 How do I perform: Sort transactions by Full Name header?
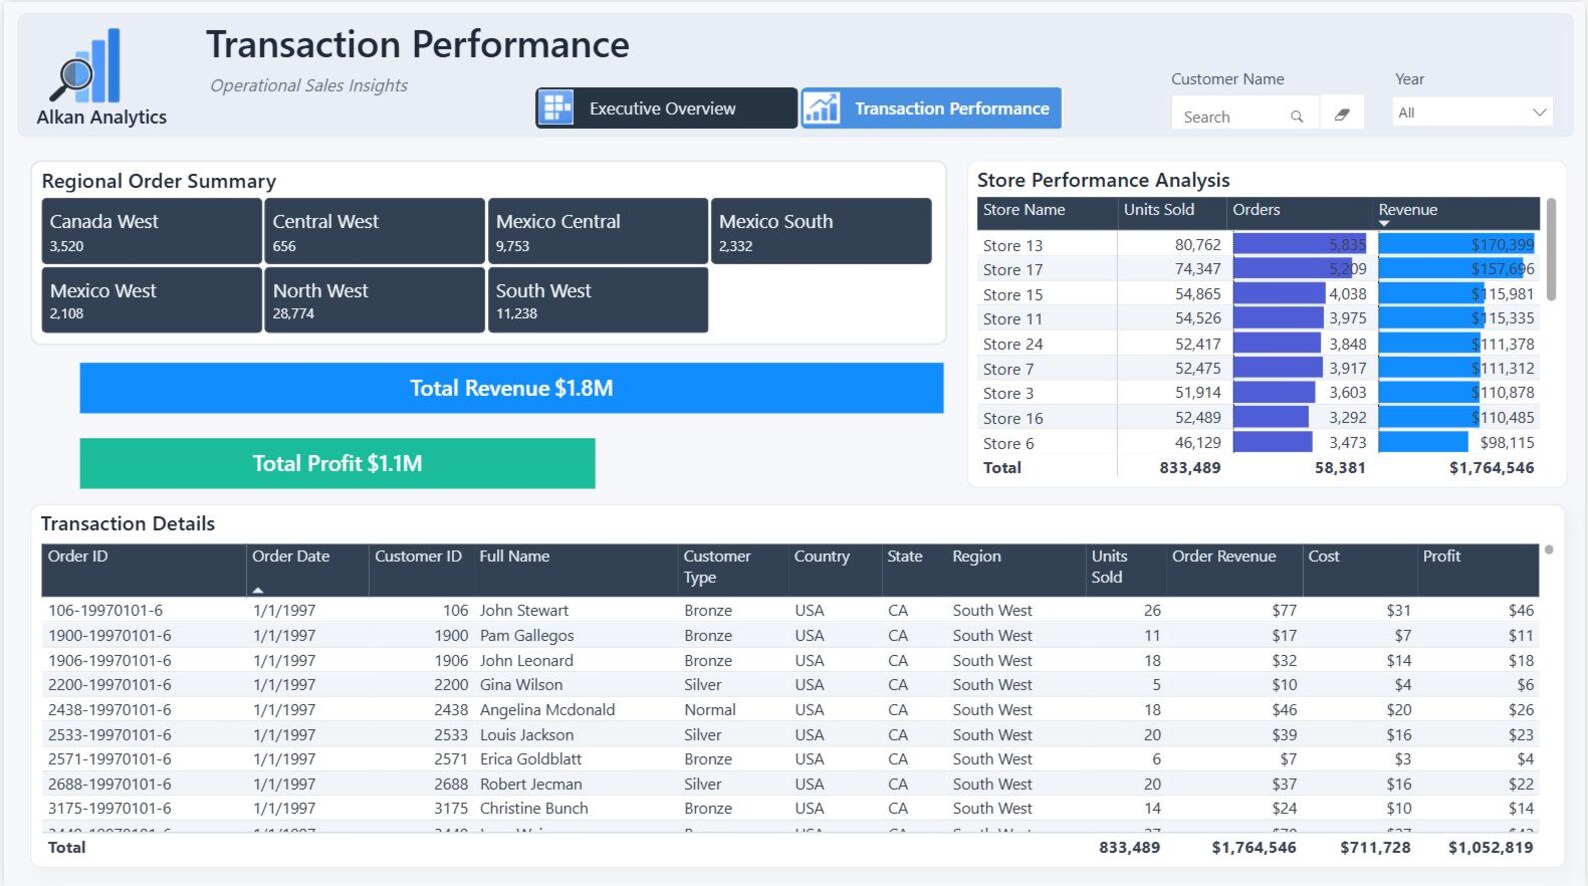575,570
